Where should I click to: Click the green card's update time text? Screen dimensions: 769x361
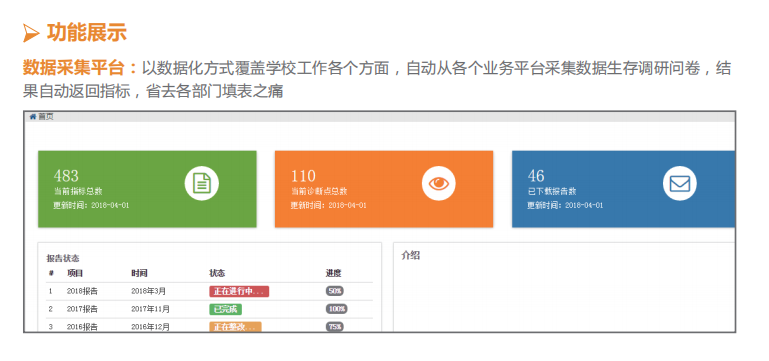(x=91, y=205)
